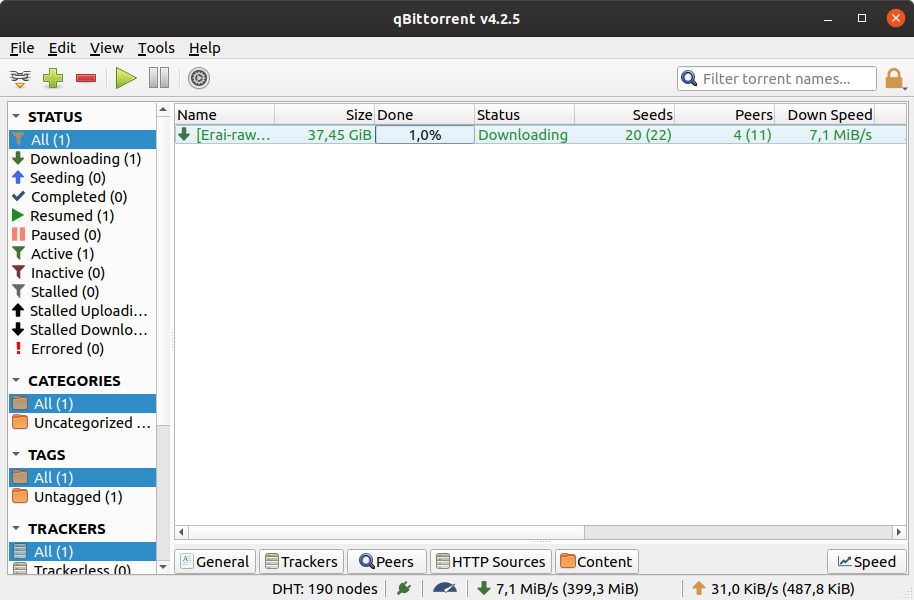914x600 pixels.
Task: Click in Filter torrent names field
Action: click(777, 78)
